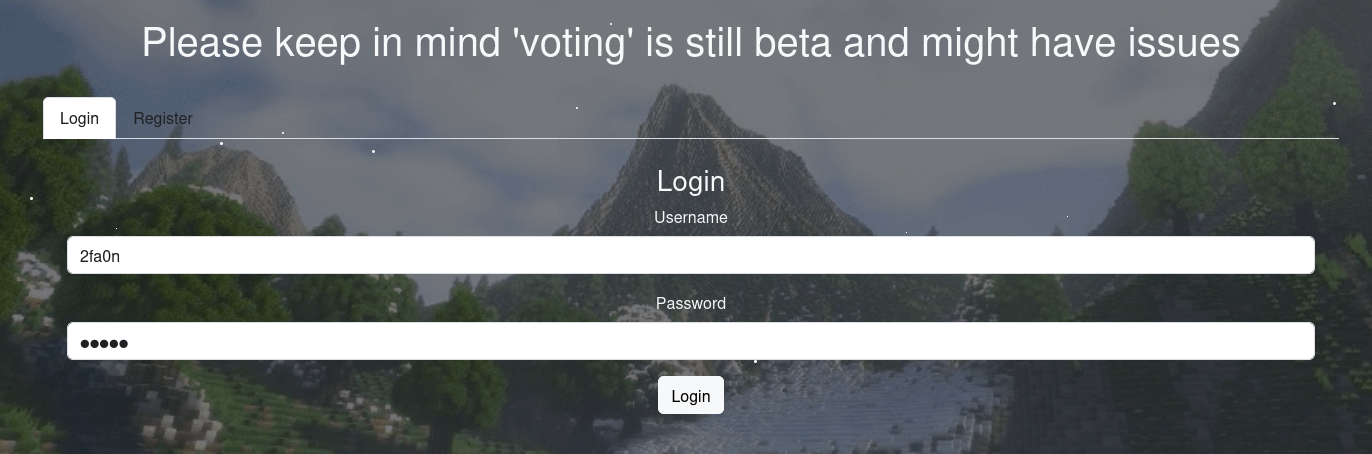1372x454 pixels.
Task: Select the Login tab
Action: pos(79,118)
